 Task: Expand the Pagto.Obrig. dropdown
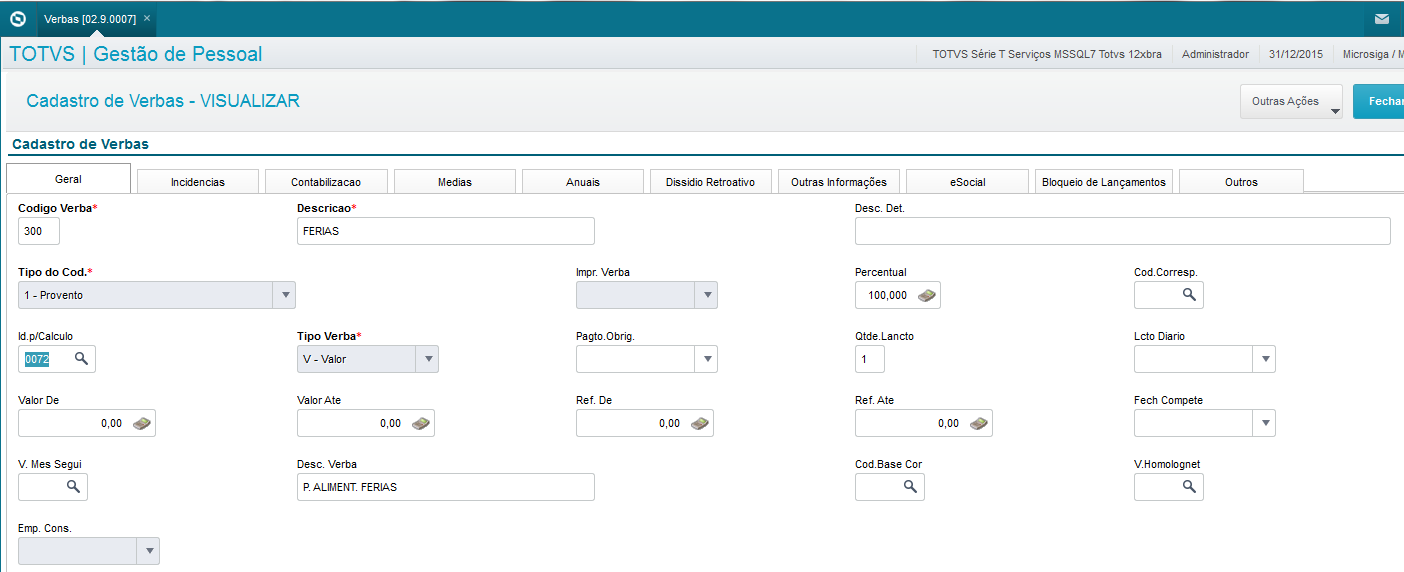707,359
